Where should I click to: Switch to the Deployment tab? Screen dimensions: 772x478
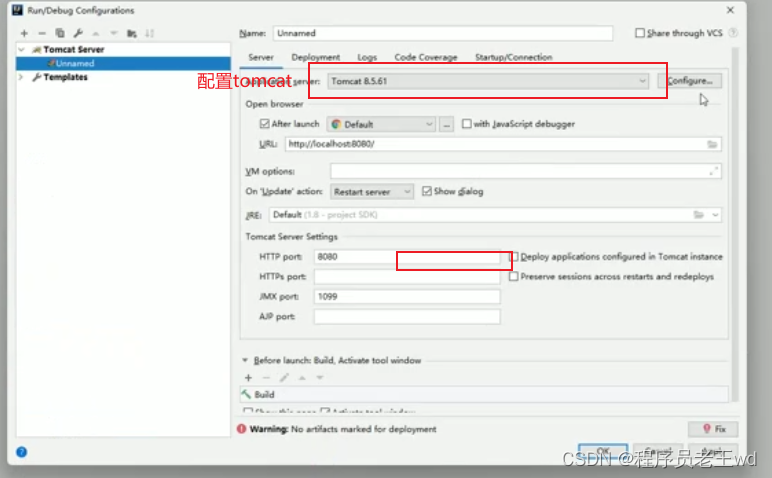pyautogui.click(x=316, y=57)
